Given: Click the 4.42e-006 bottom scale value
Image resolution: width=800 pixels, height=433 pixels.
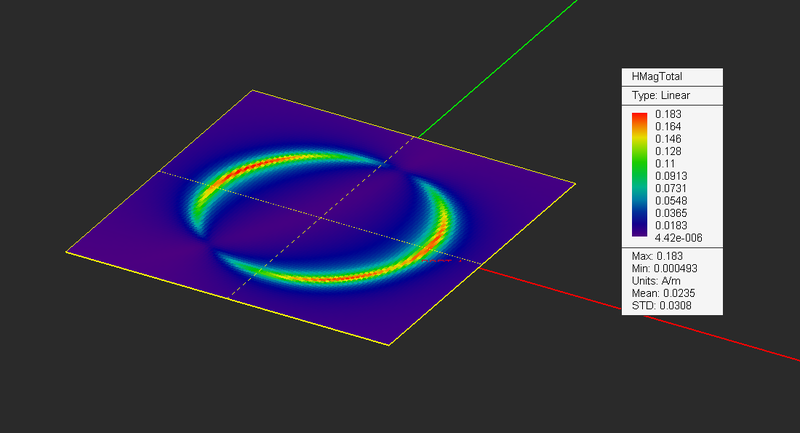Looking at the screenshot, I should (x=679, y=238).
